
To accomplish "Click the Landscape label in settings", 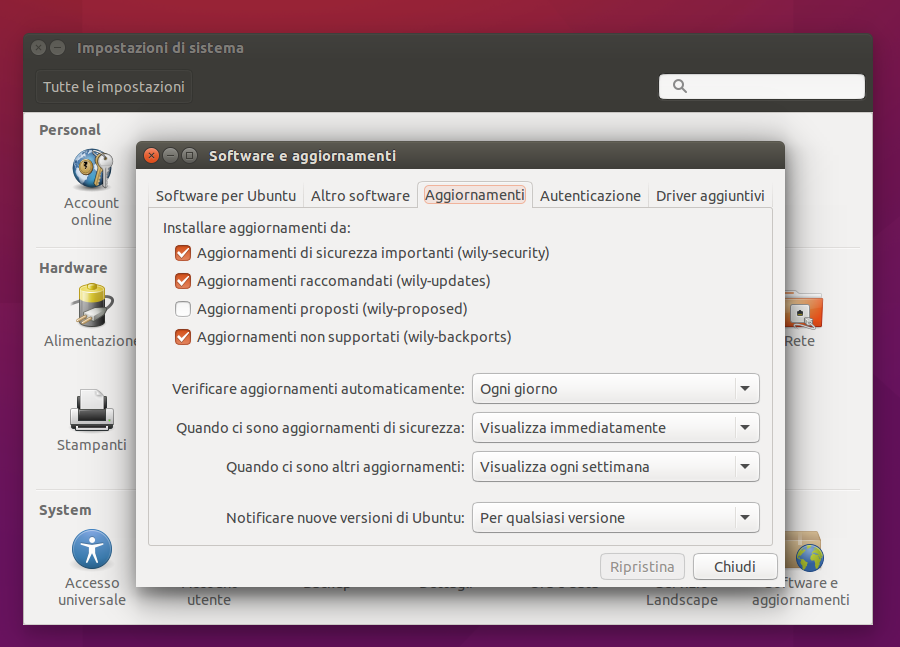I will pyautogui.click(x=682, y=600).
